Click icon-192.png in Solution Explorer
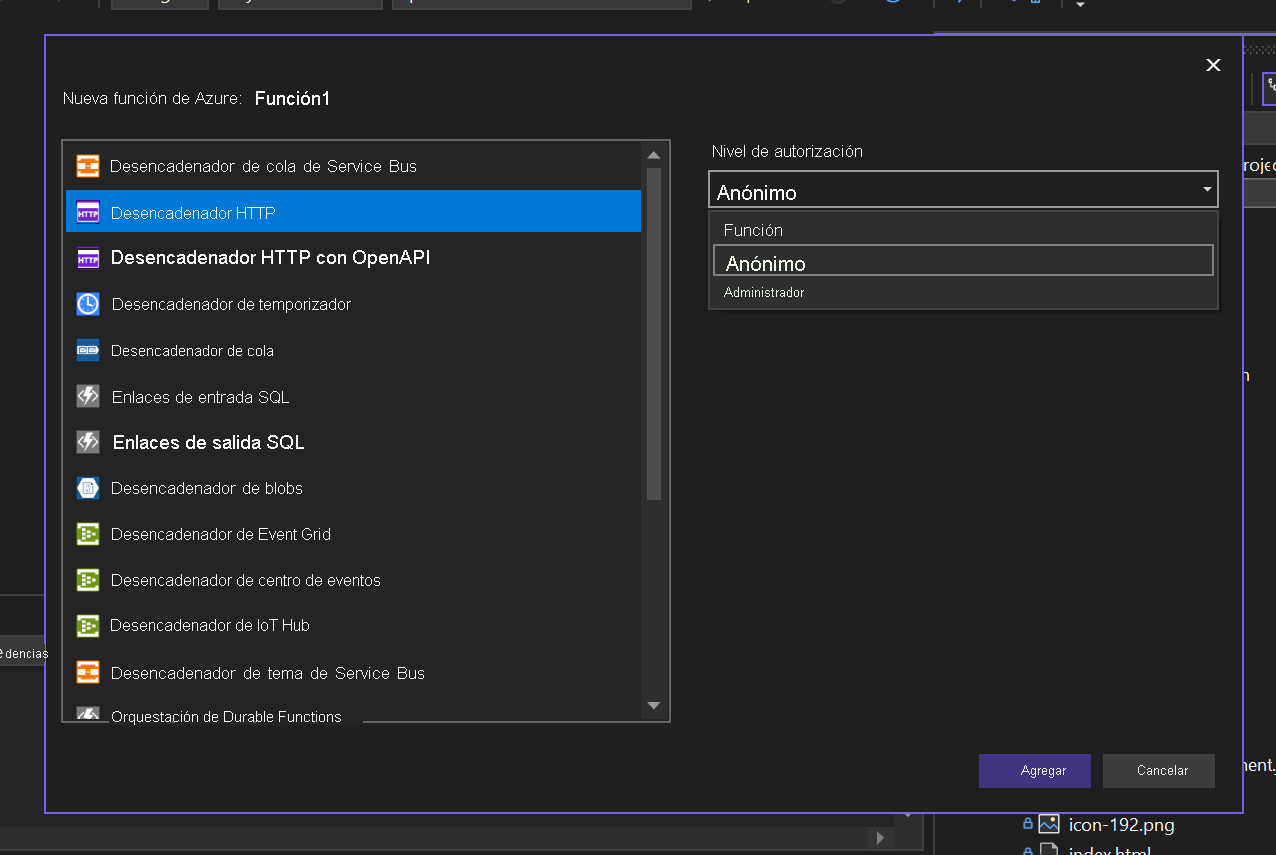The height and width of the screenshot is (855, 1276). point(1121,825)
